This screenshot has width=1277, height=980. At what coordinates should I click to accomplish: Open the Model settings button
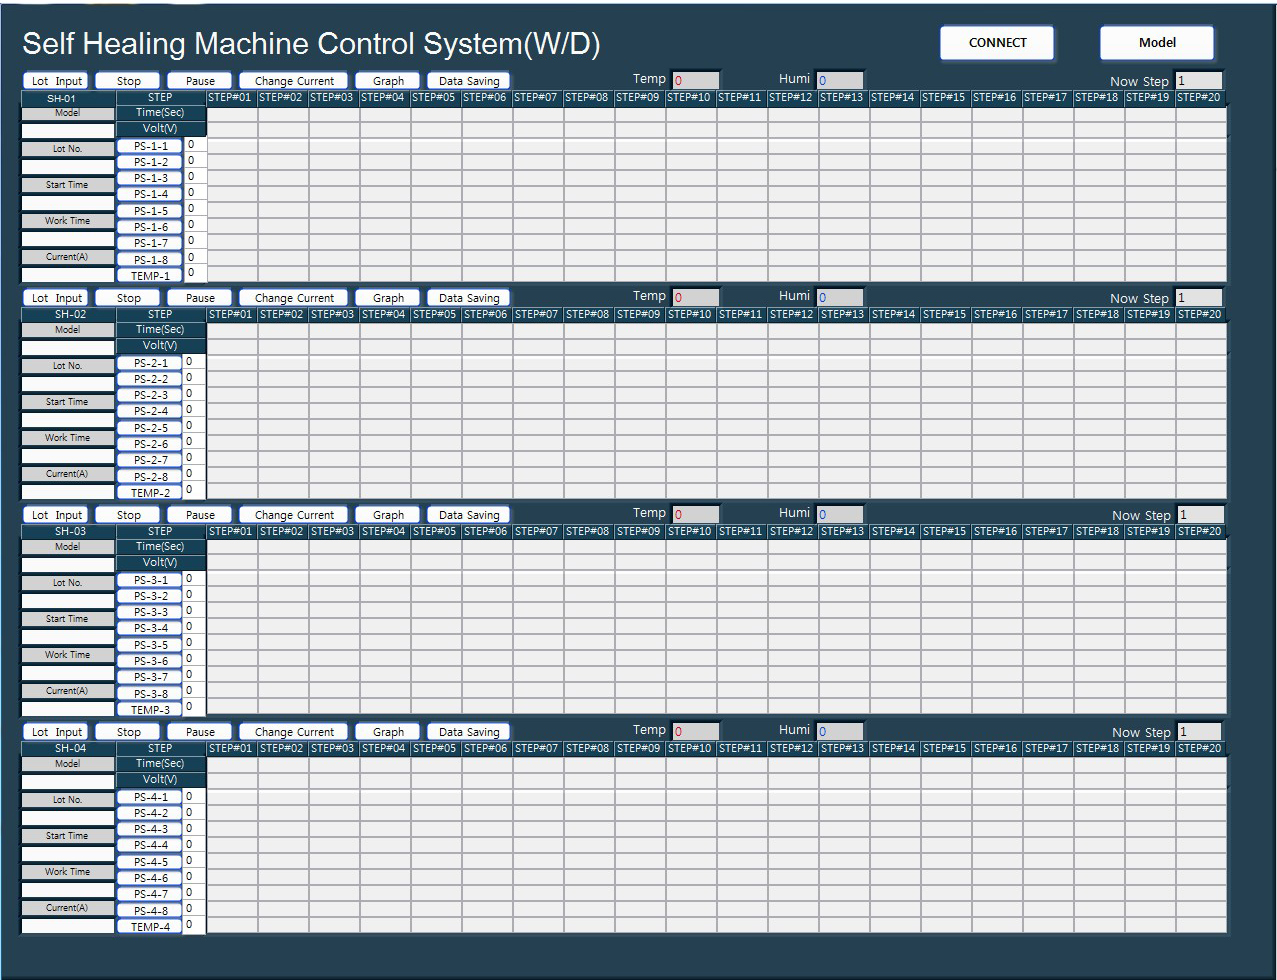(1157, 43)
